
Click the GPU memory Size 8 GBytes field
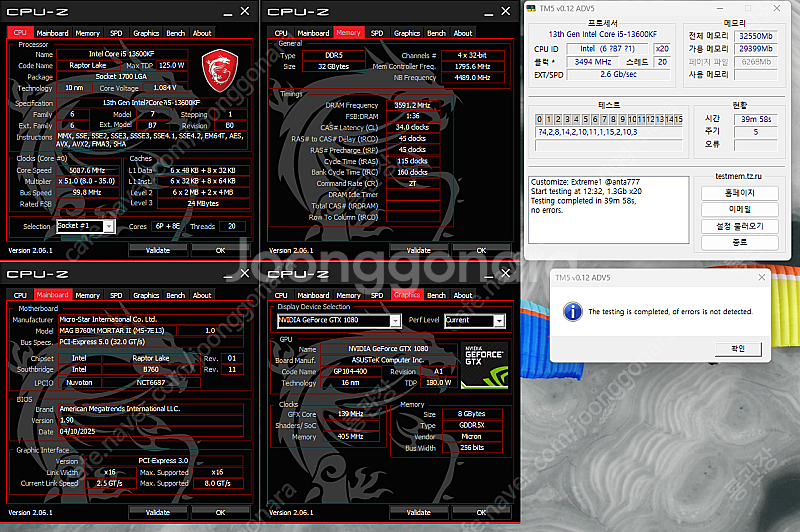472,414
